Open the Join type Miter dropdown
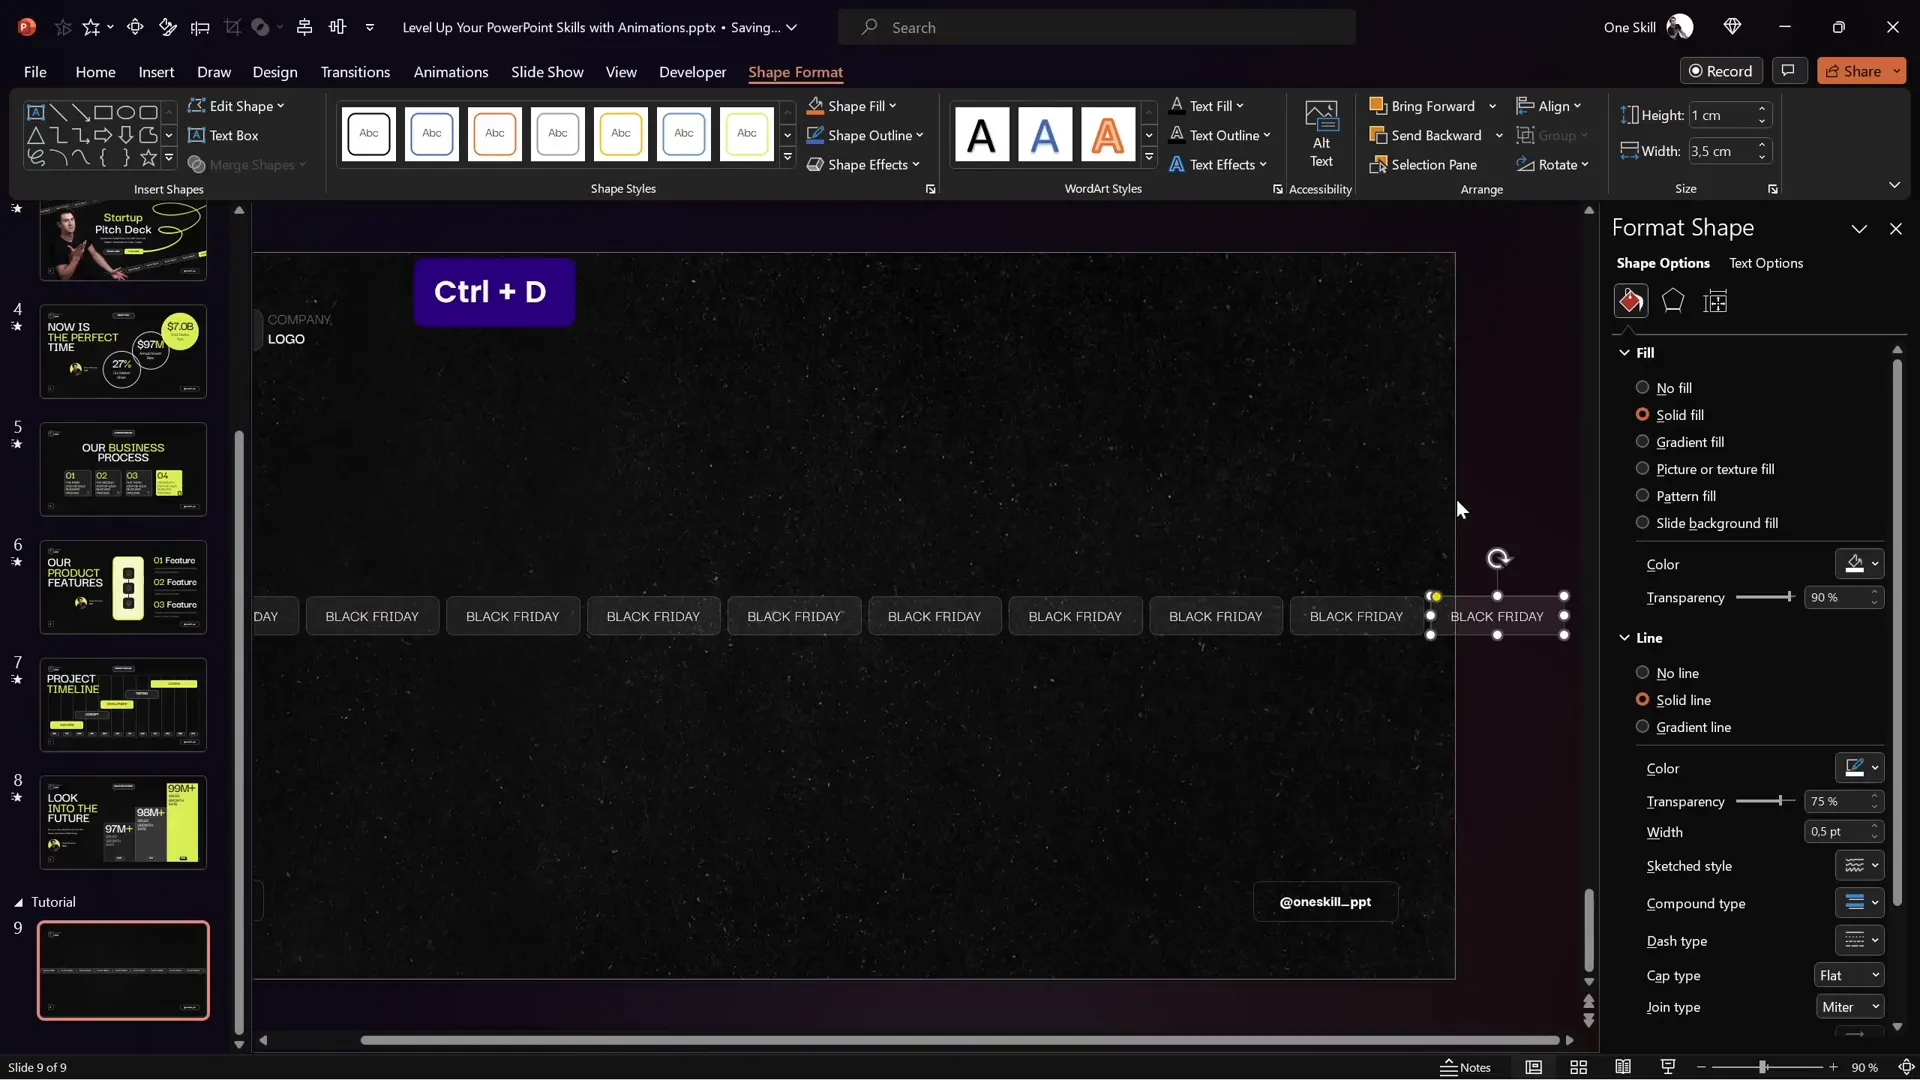The image size is (1920, 1080). (x=1849, y=1007)
